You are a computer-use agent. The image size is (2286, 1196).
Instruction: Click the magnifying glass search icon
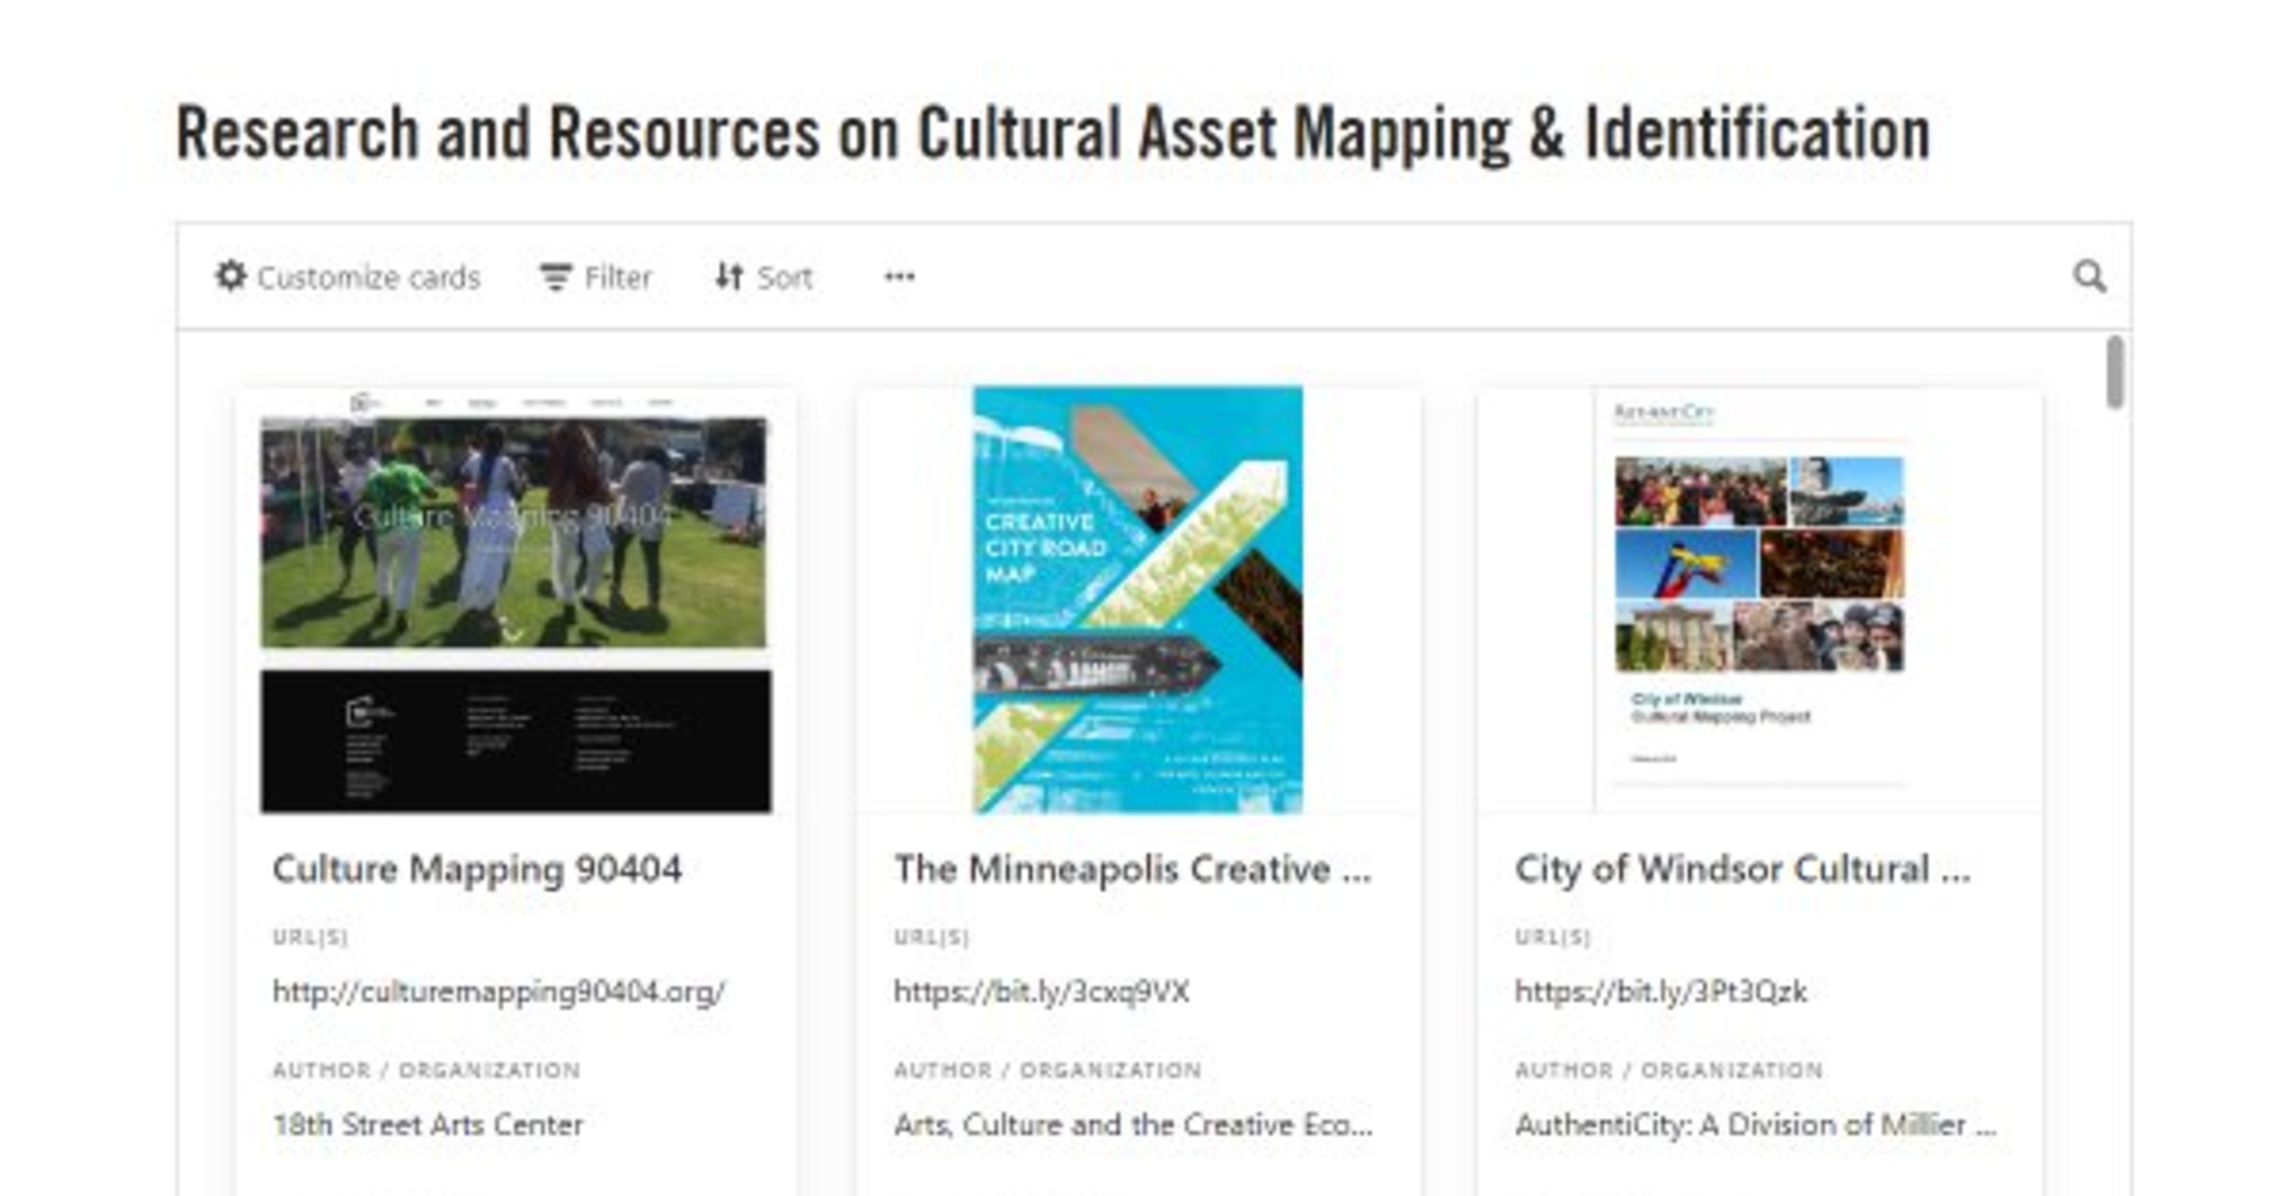pos(2088,277)
